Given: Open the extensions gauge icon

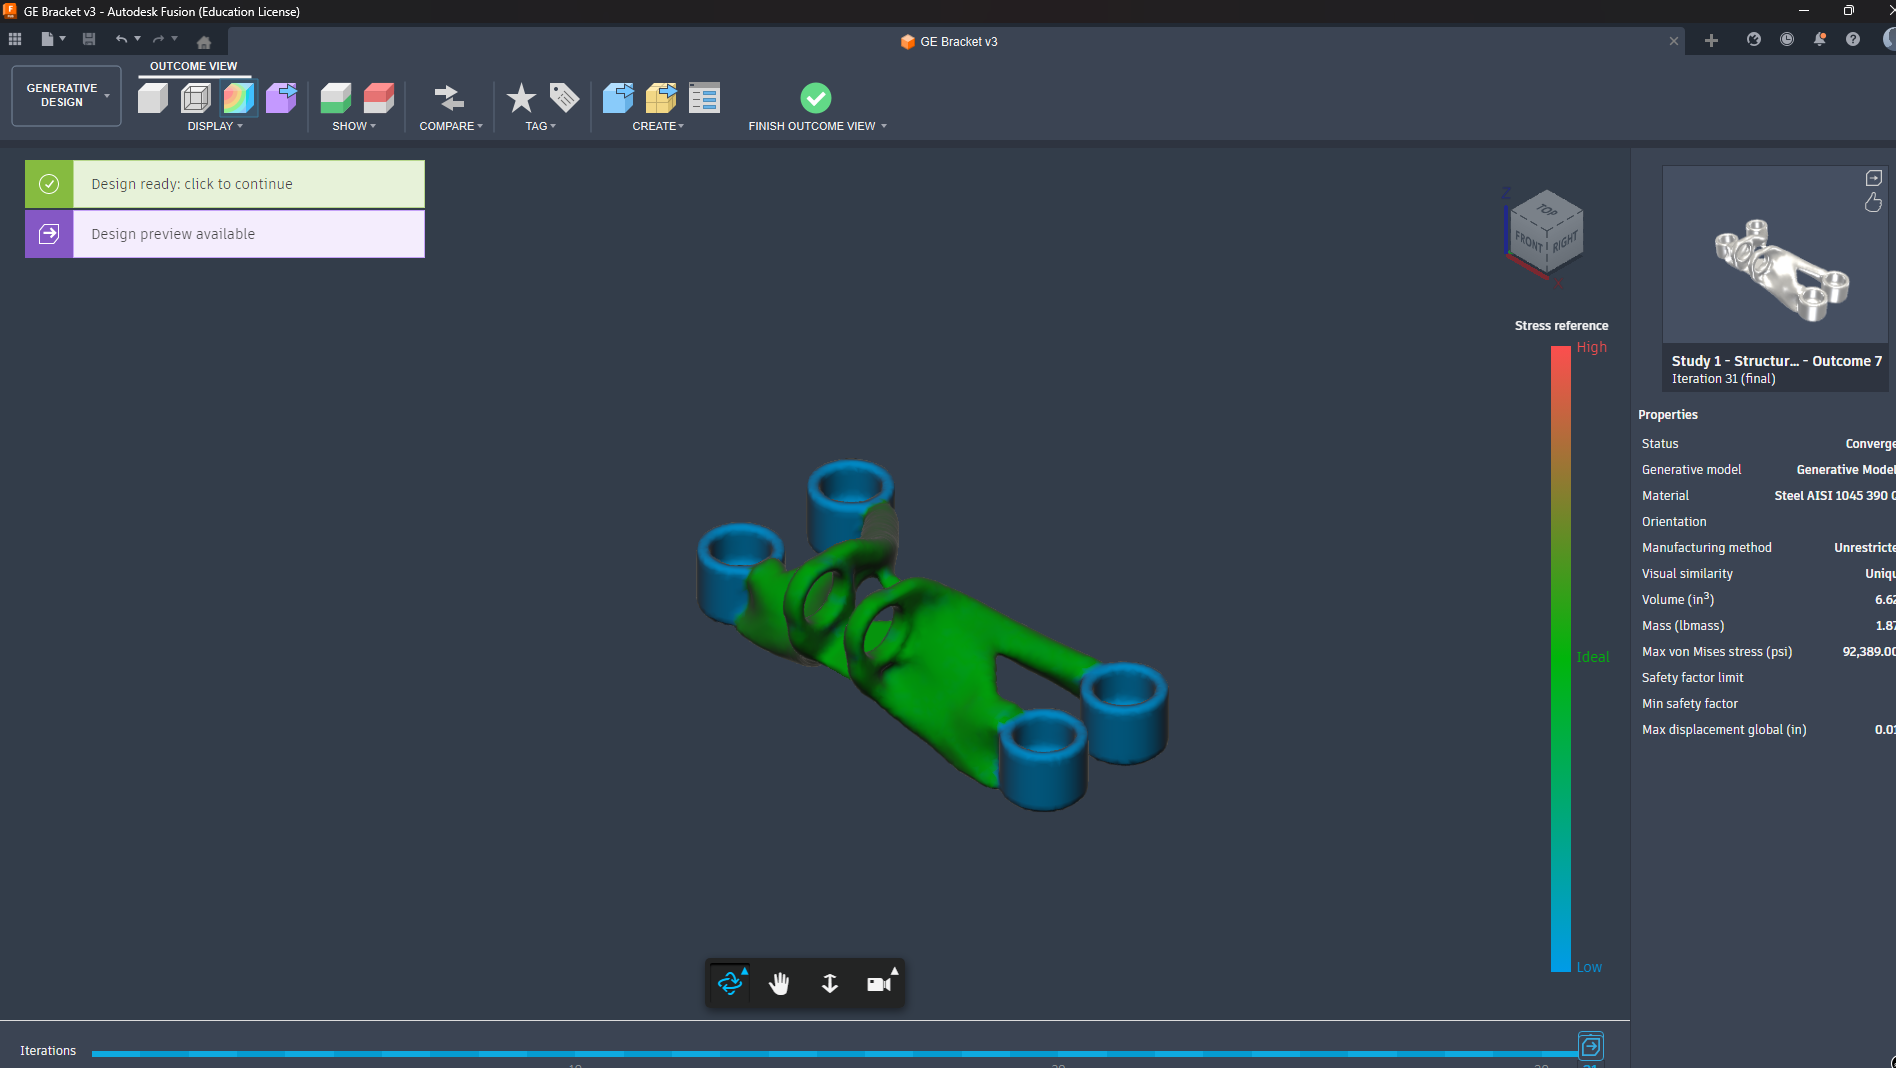Looking at the screenshot, I should [1754, 40].
